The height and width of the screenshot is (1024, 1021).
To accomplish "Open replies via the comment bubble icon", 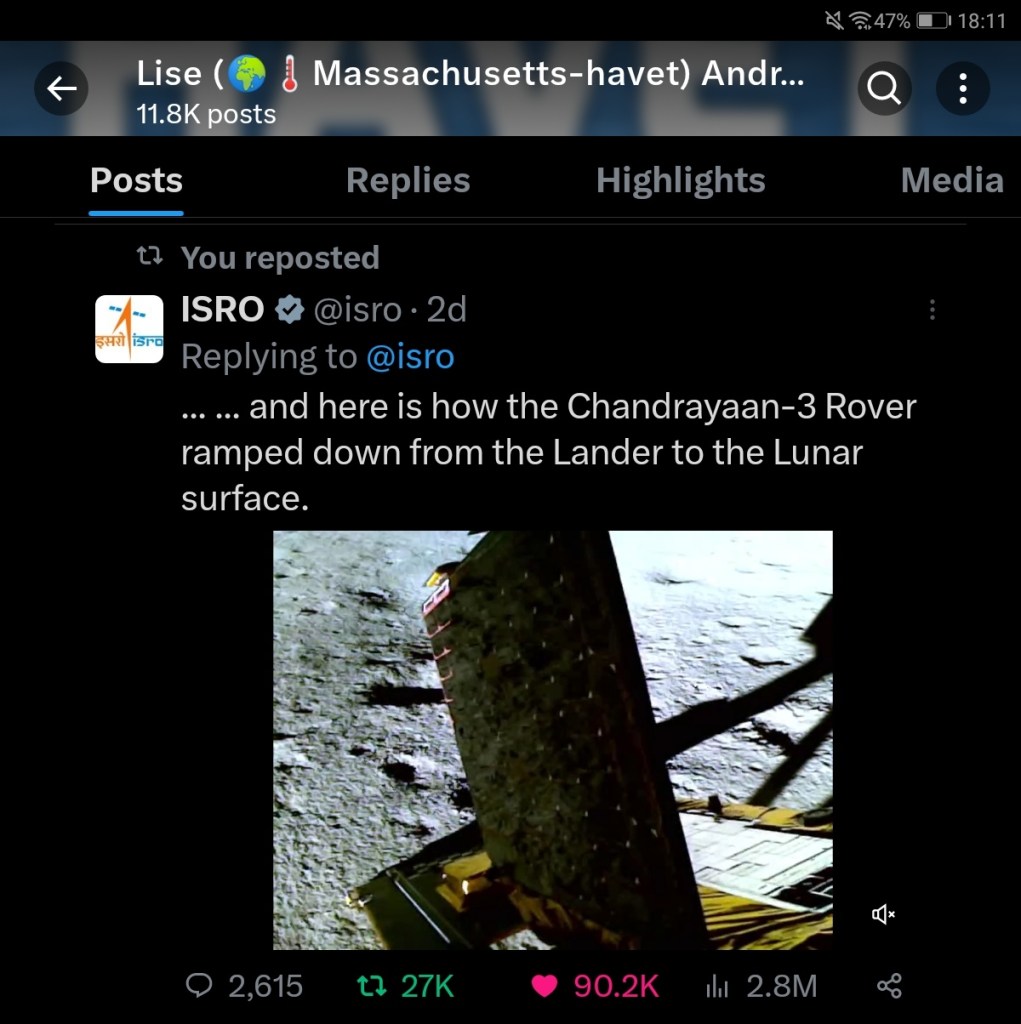I will 199,985.
